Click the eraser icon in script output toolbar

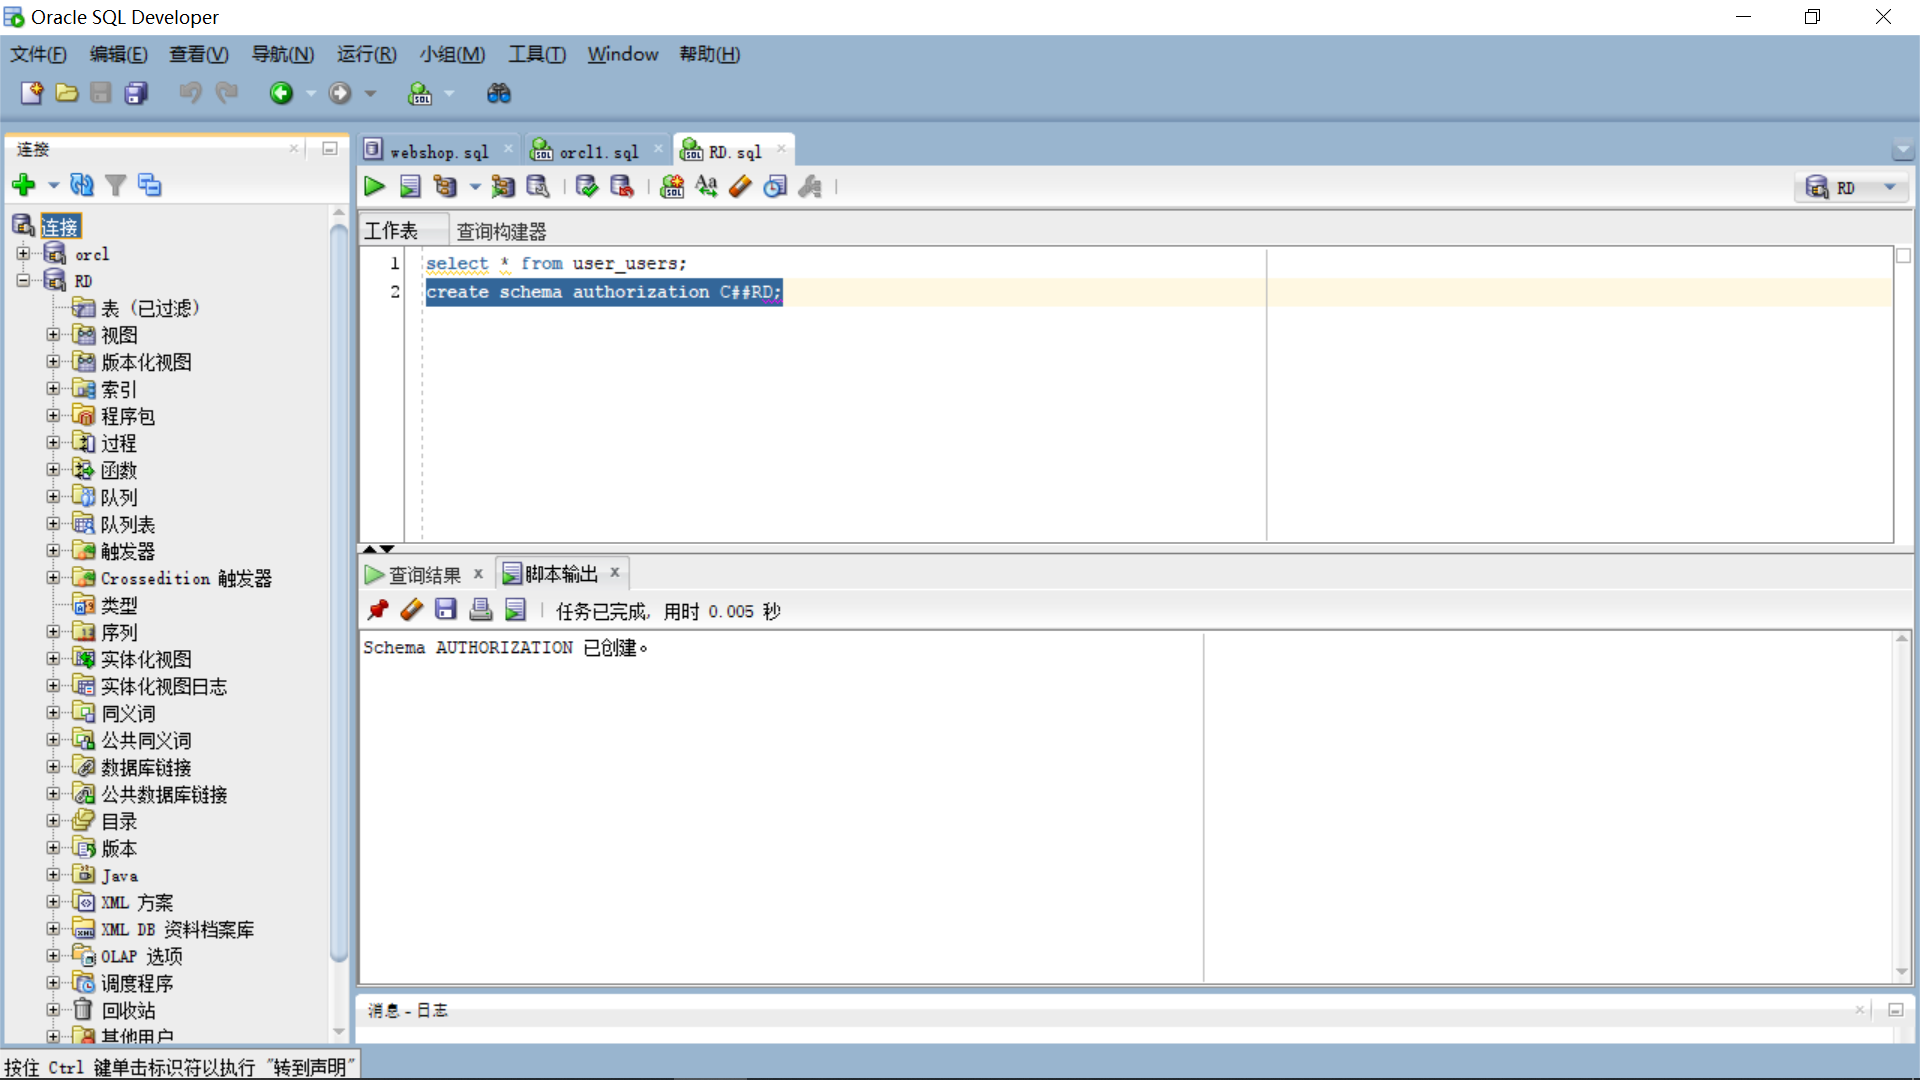(x=412, y=610)
